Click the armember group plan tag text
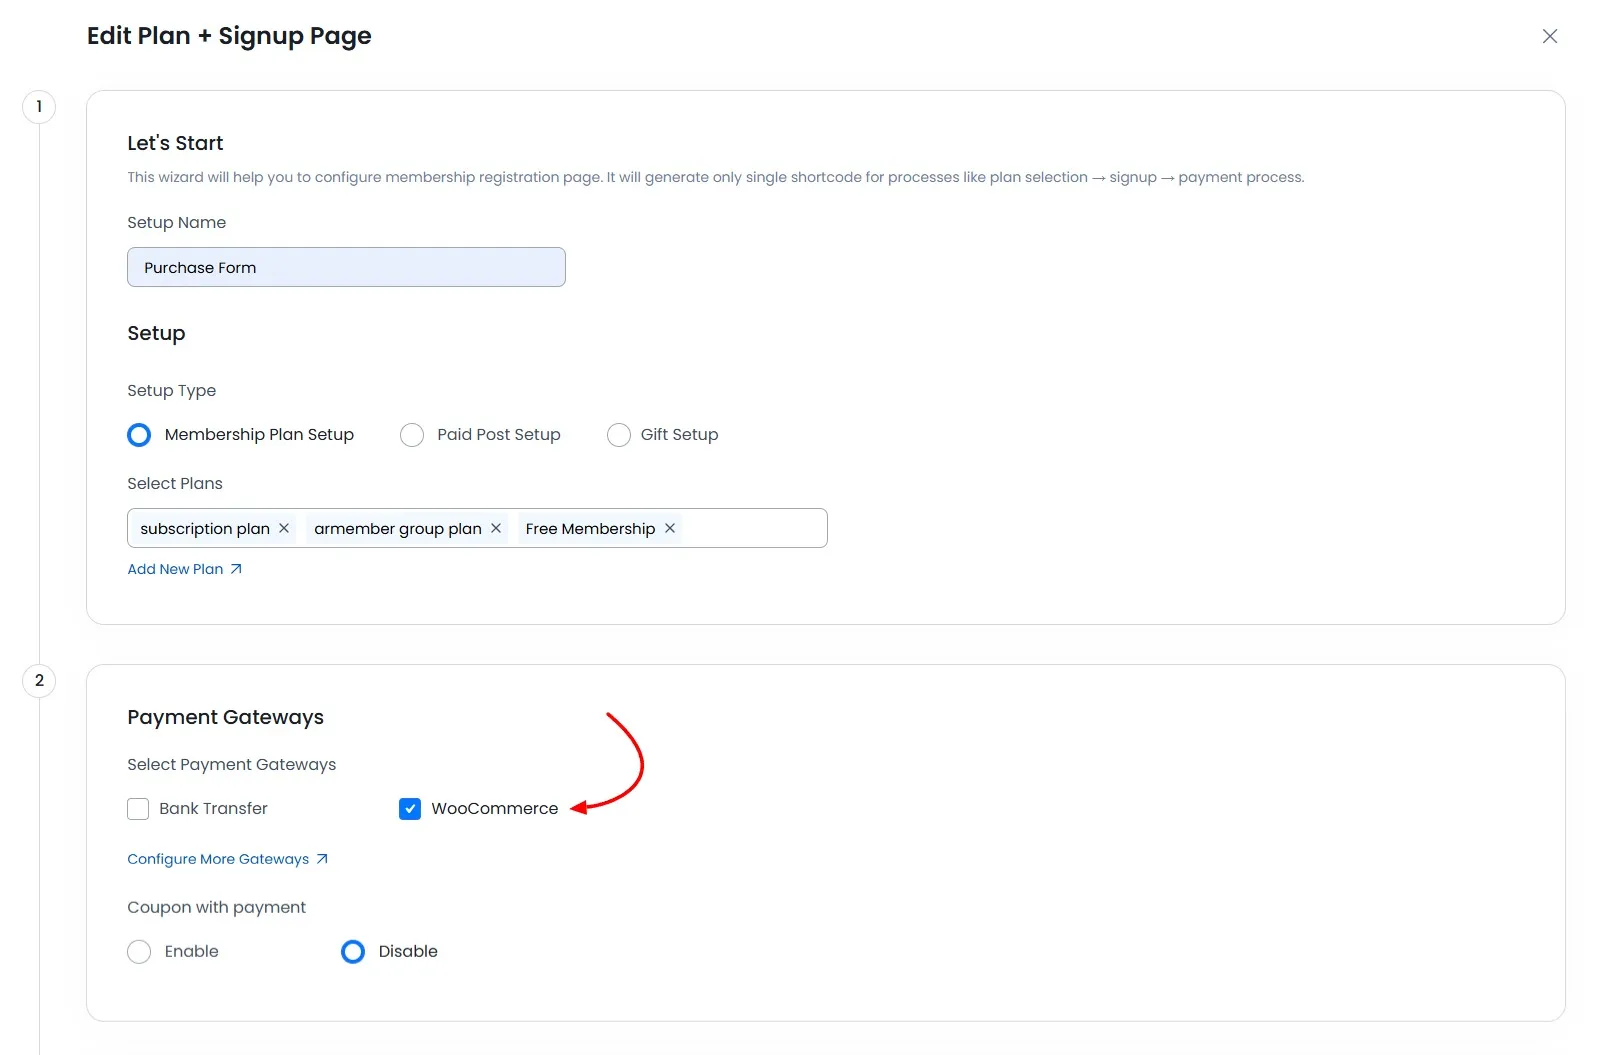 coord(398,528)
